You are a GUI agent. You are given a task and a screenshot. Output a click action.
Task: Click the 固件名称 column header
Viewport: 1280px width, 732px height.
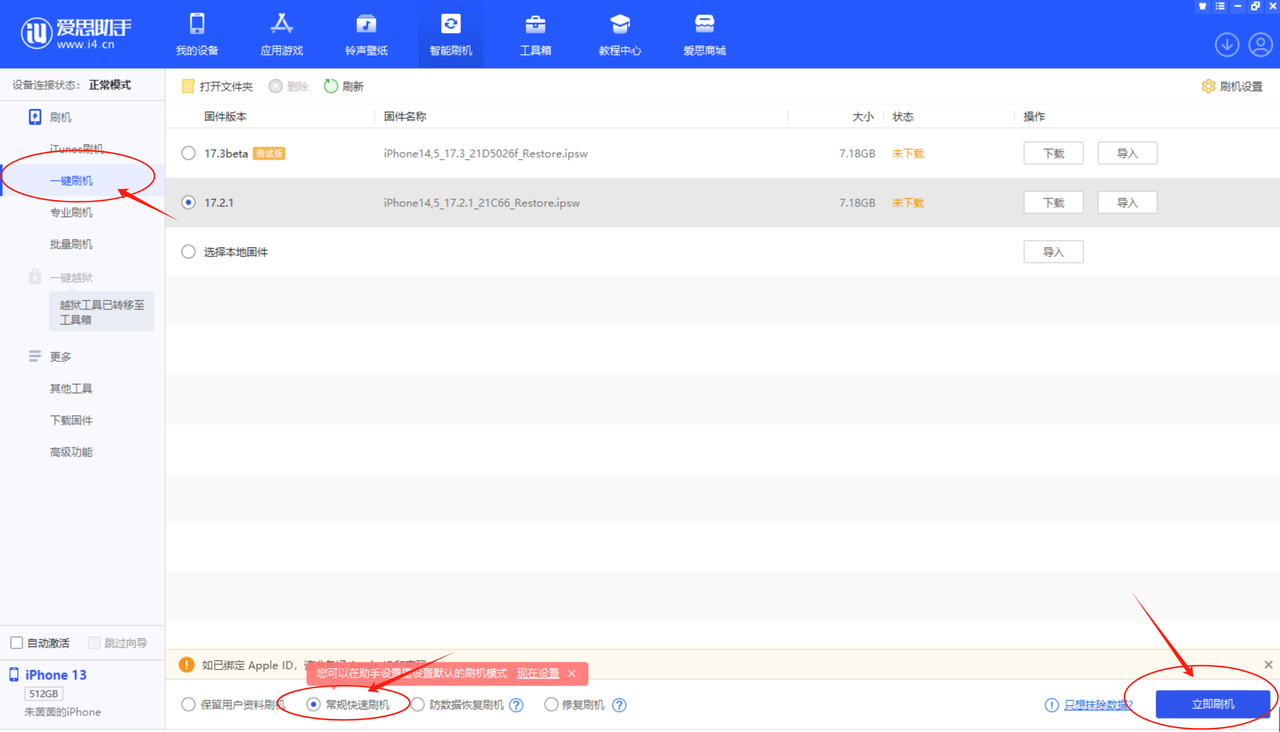coord(405,117)
